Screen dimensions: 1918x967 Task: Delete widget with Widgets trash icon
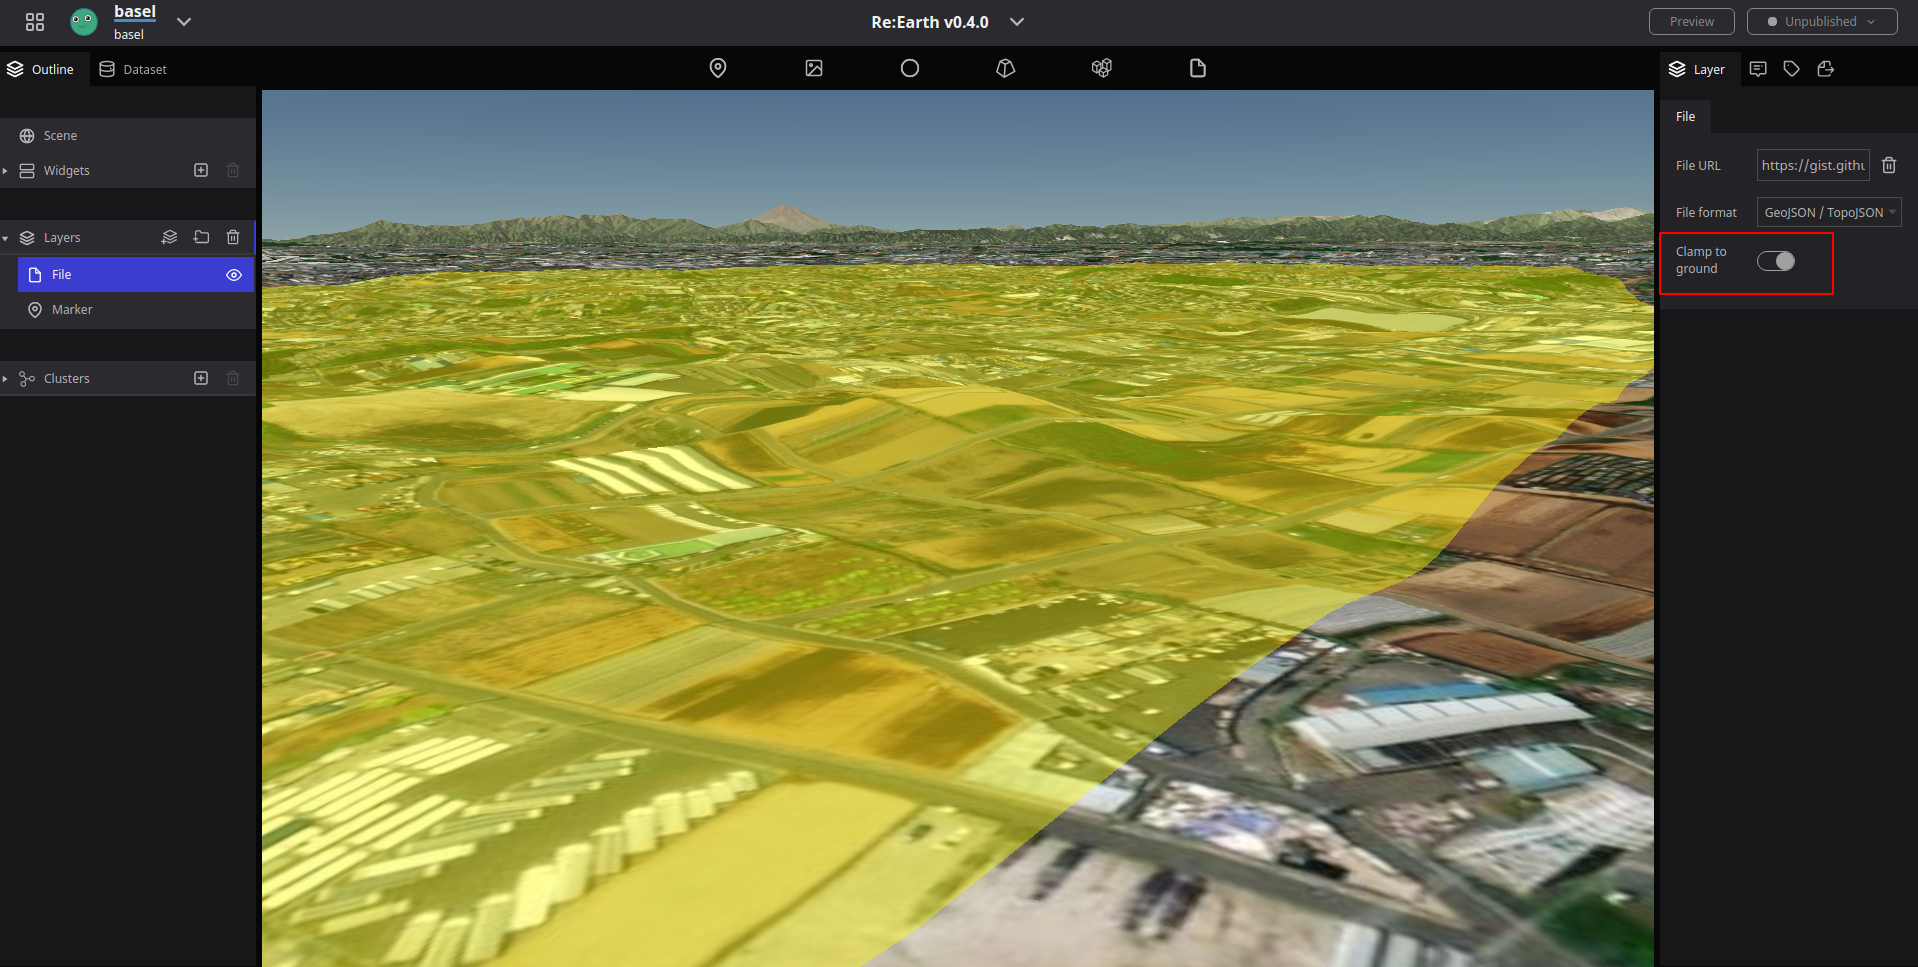(x=233, y=170)
